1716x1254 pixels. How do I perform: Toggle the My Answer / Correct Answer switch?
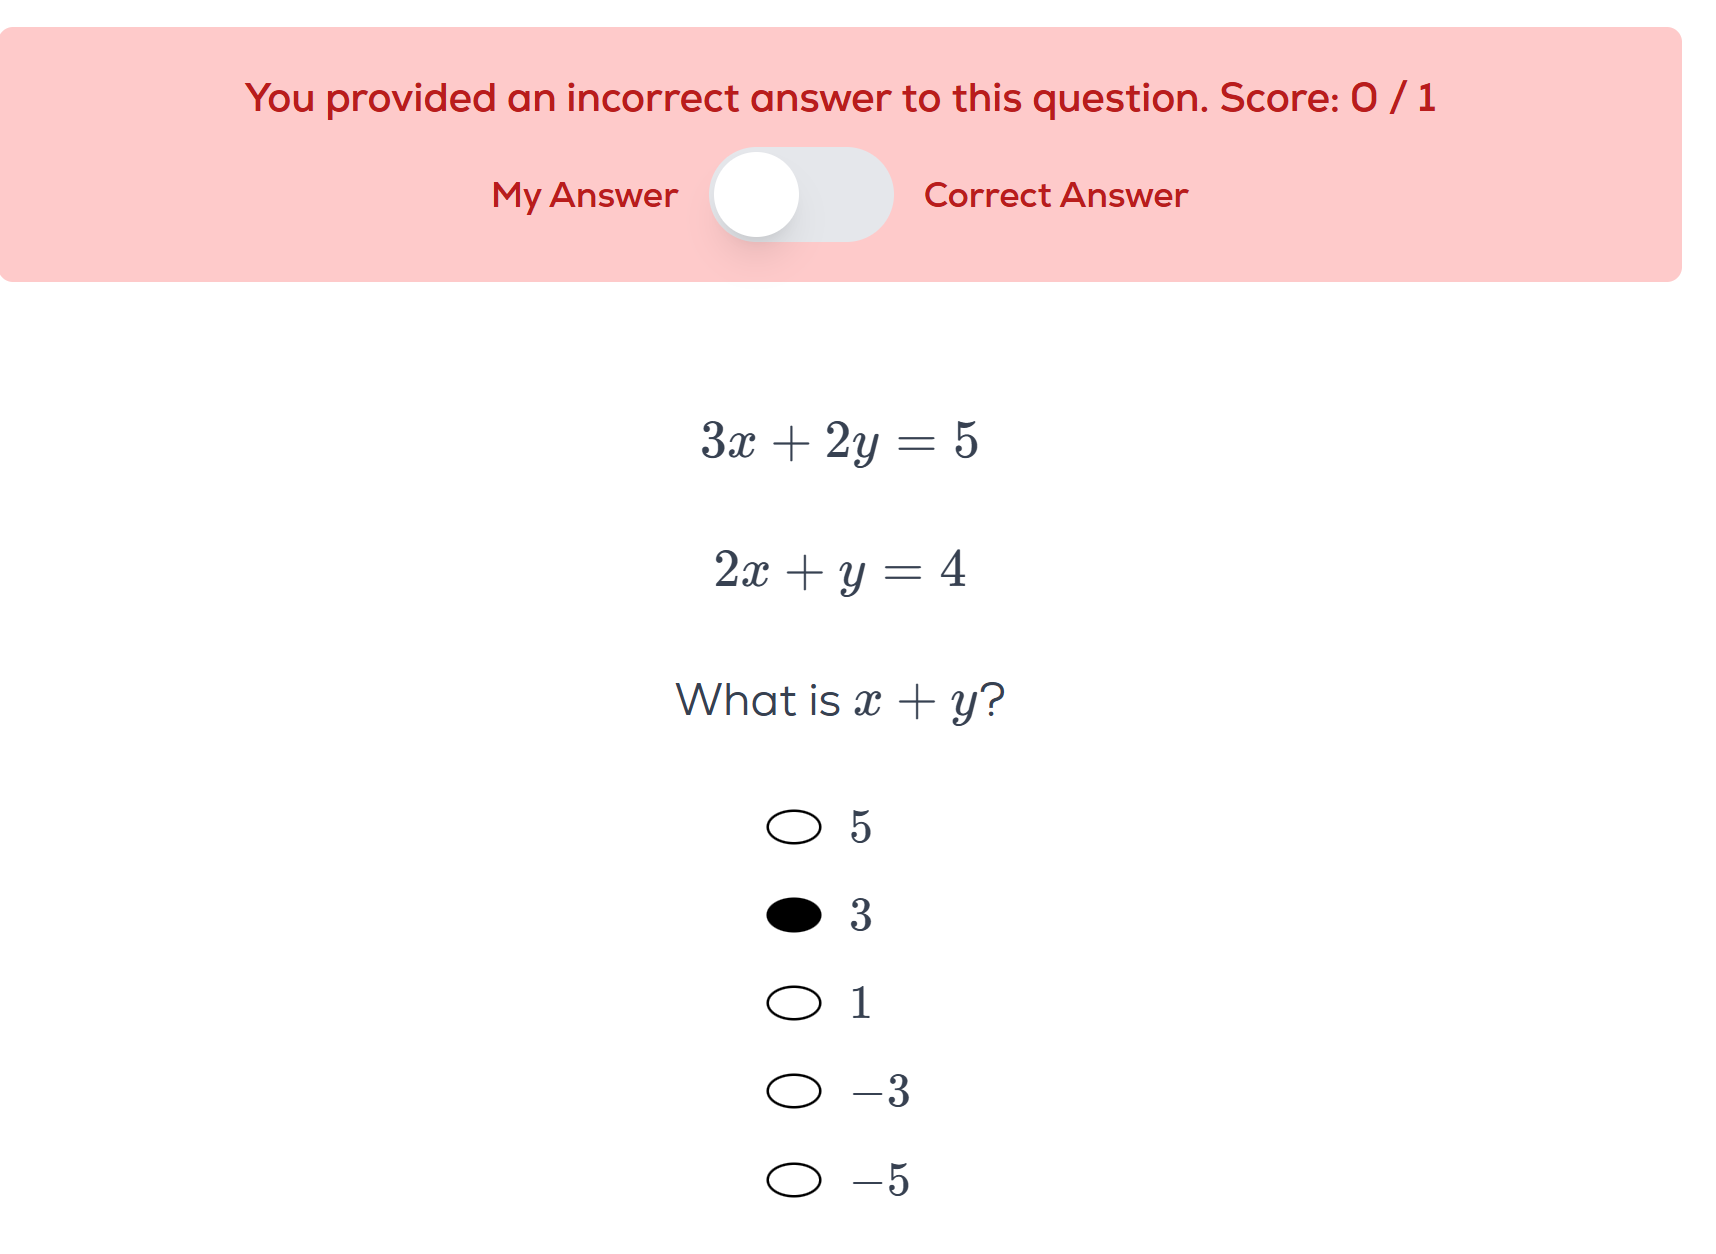(800, 195)
